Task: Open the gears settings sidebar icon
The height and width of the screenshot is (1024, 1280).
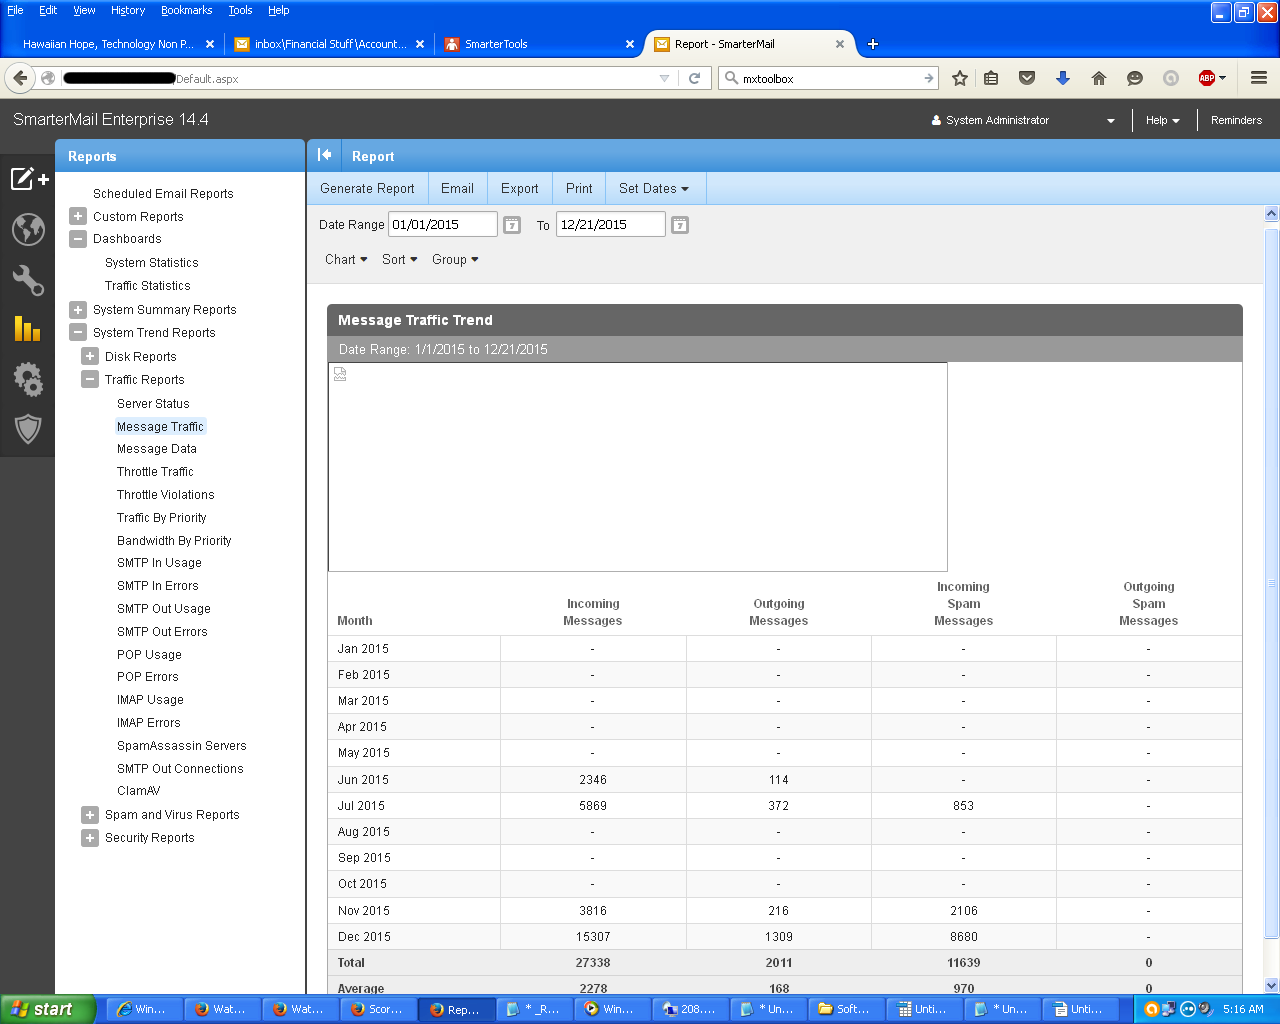Action: coord(28,379)
